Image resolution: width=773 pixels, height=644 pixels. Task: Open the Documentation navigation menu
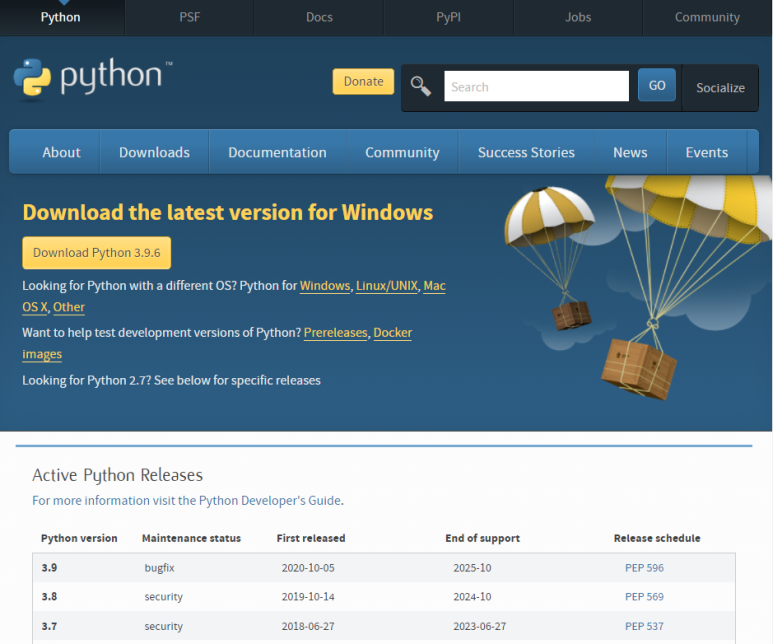(x=277, y=152)
